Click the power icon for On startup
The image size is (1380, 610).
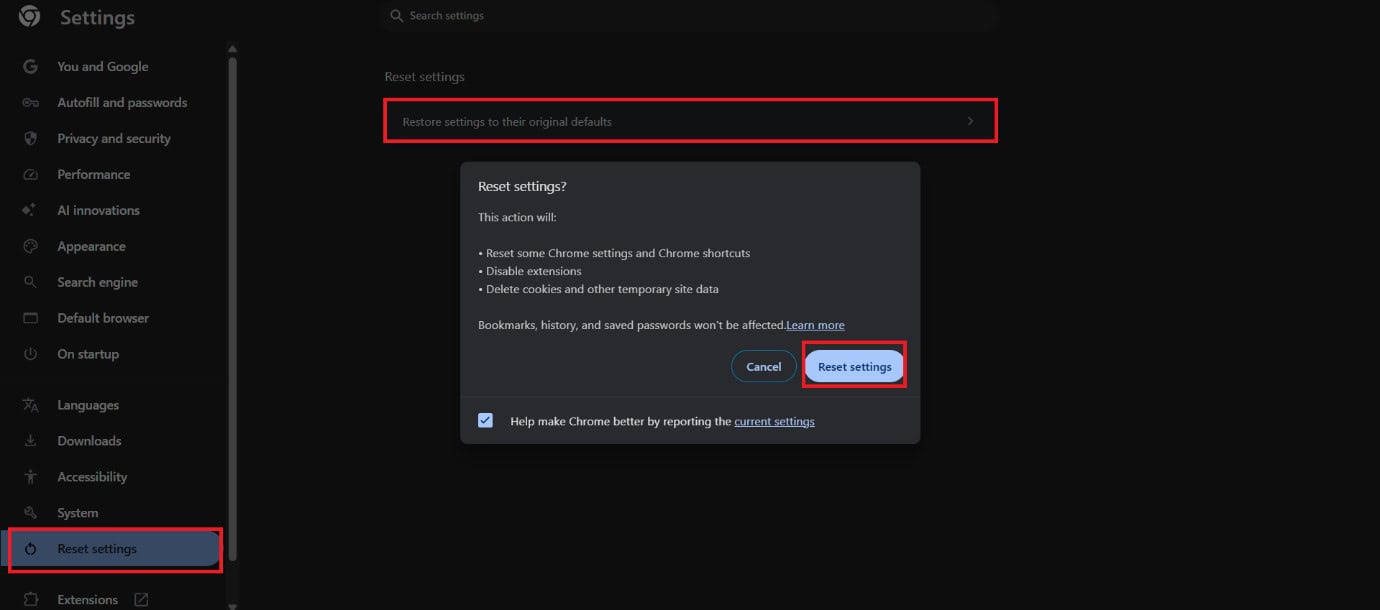pos(30,355)
